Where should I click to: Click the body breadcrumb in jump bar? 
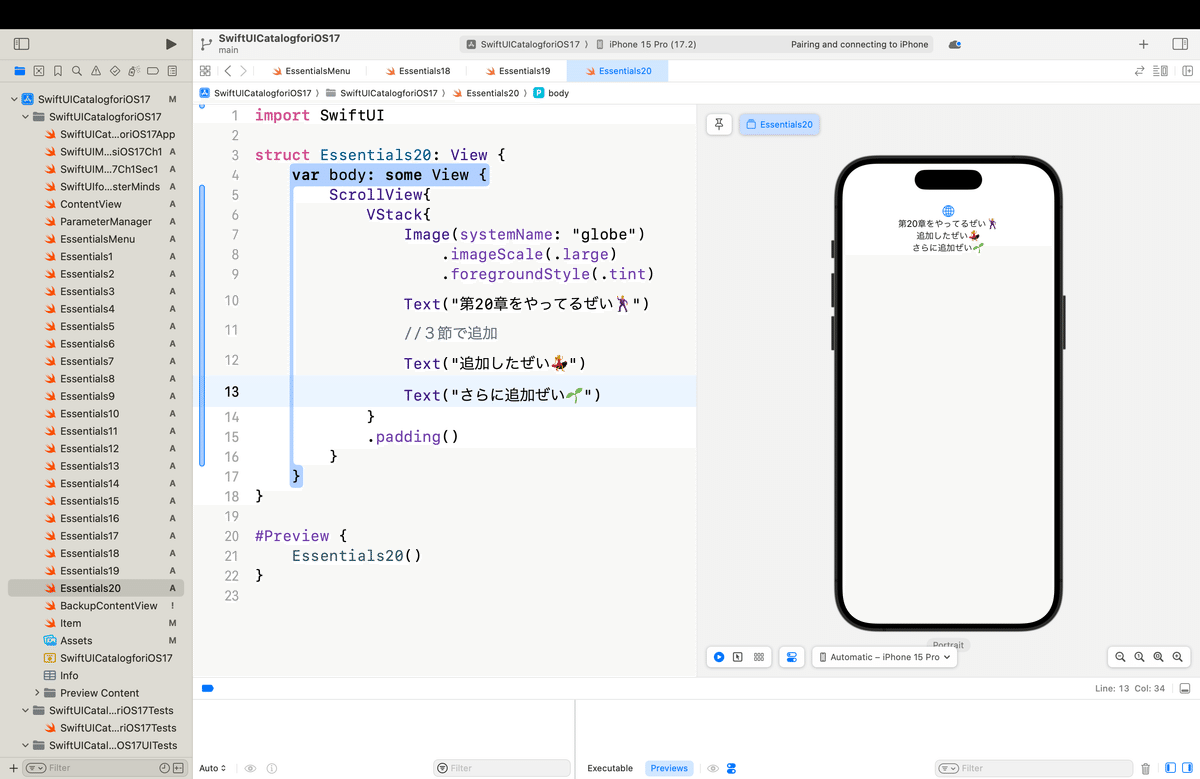[551, 92]
